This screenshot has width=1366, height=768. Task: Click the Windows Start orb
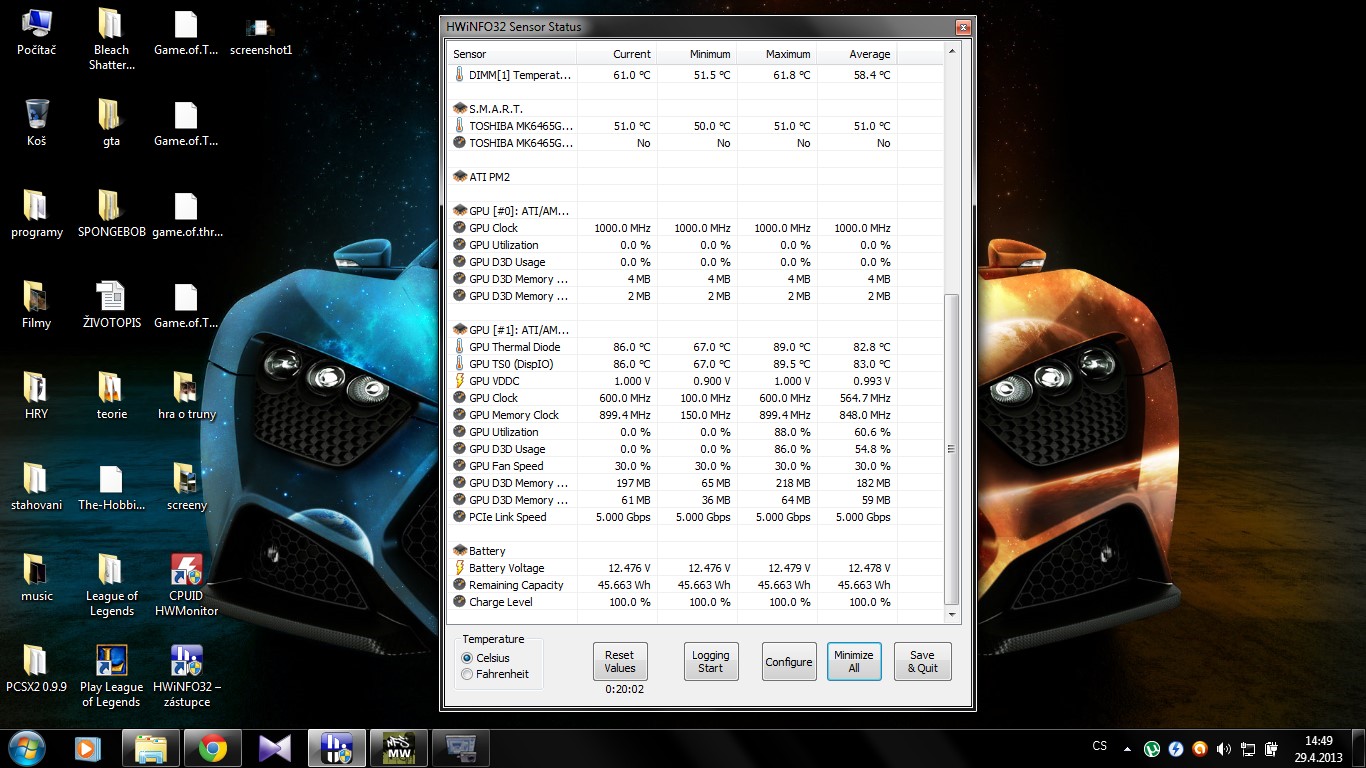coord(27,747)
